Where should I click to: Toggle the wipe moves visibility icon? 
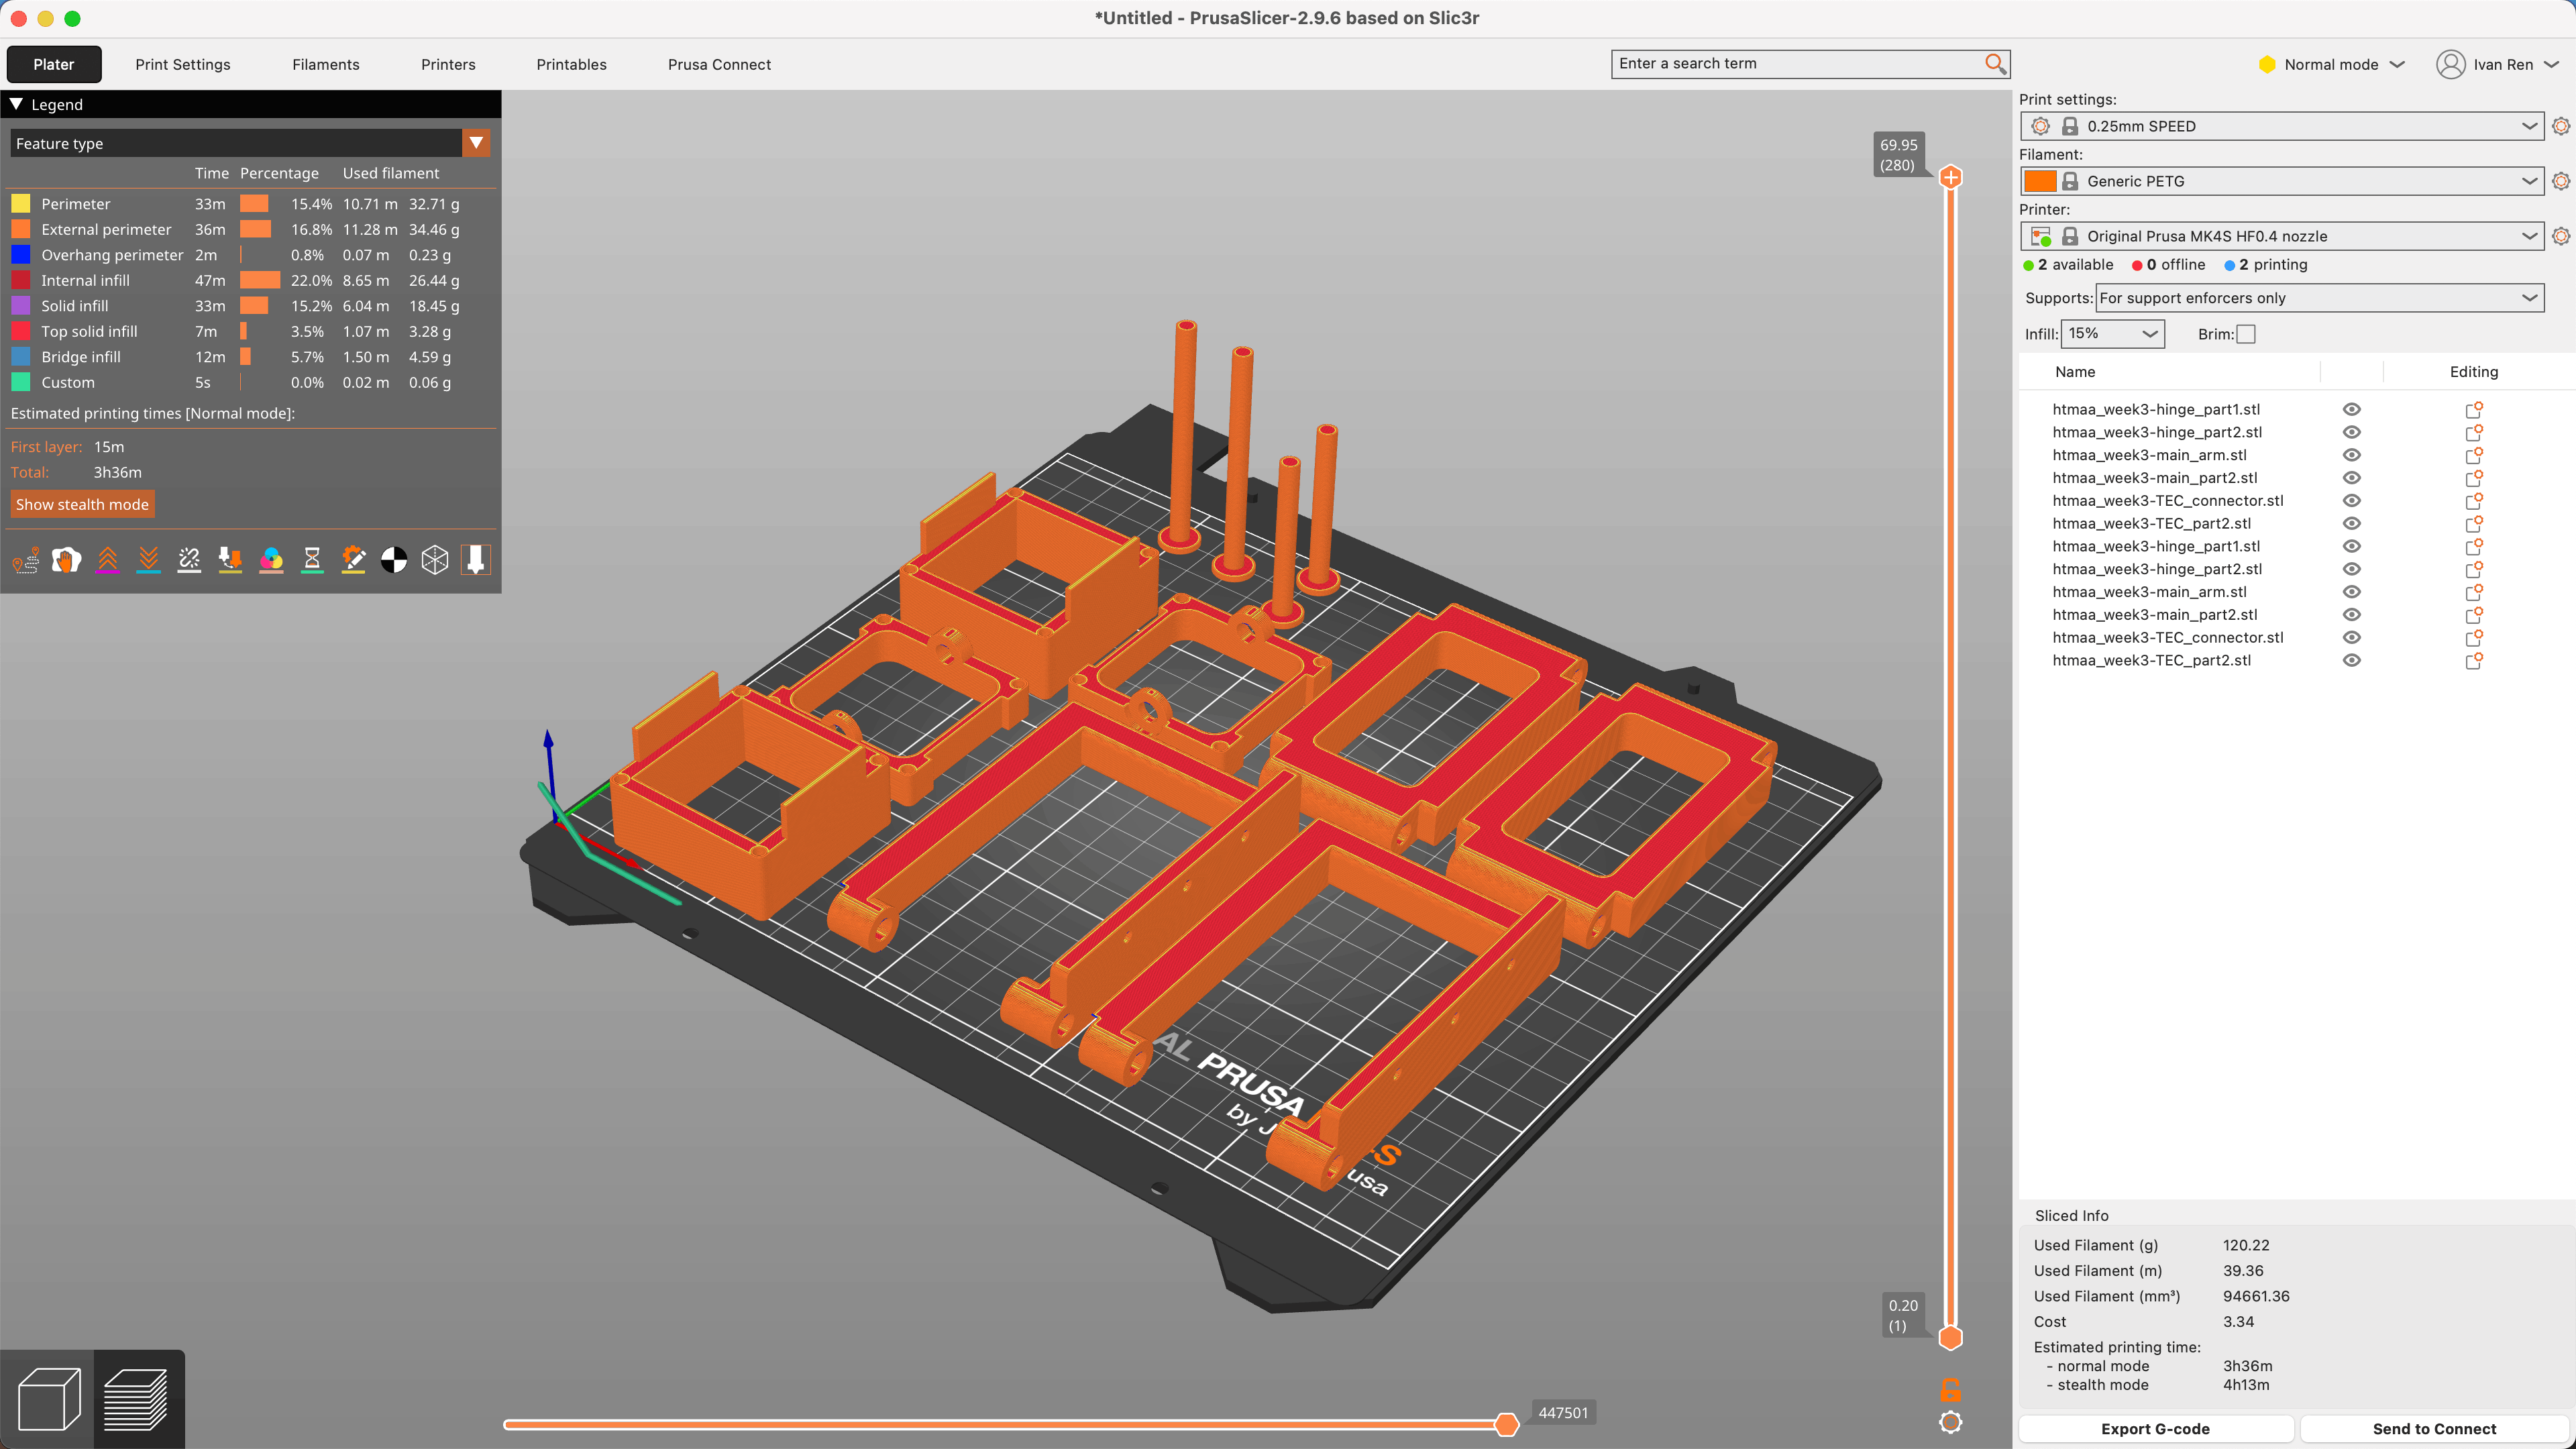tap(67, 560)
